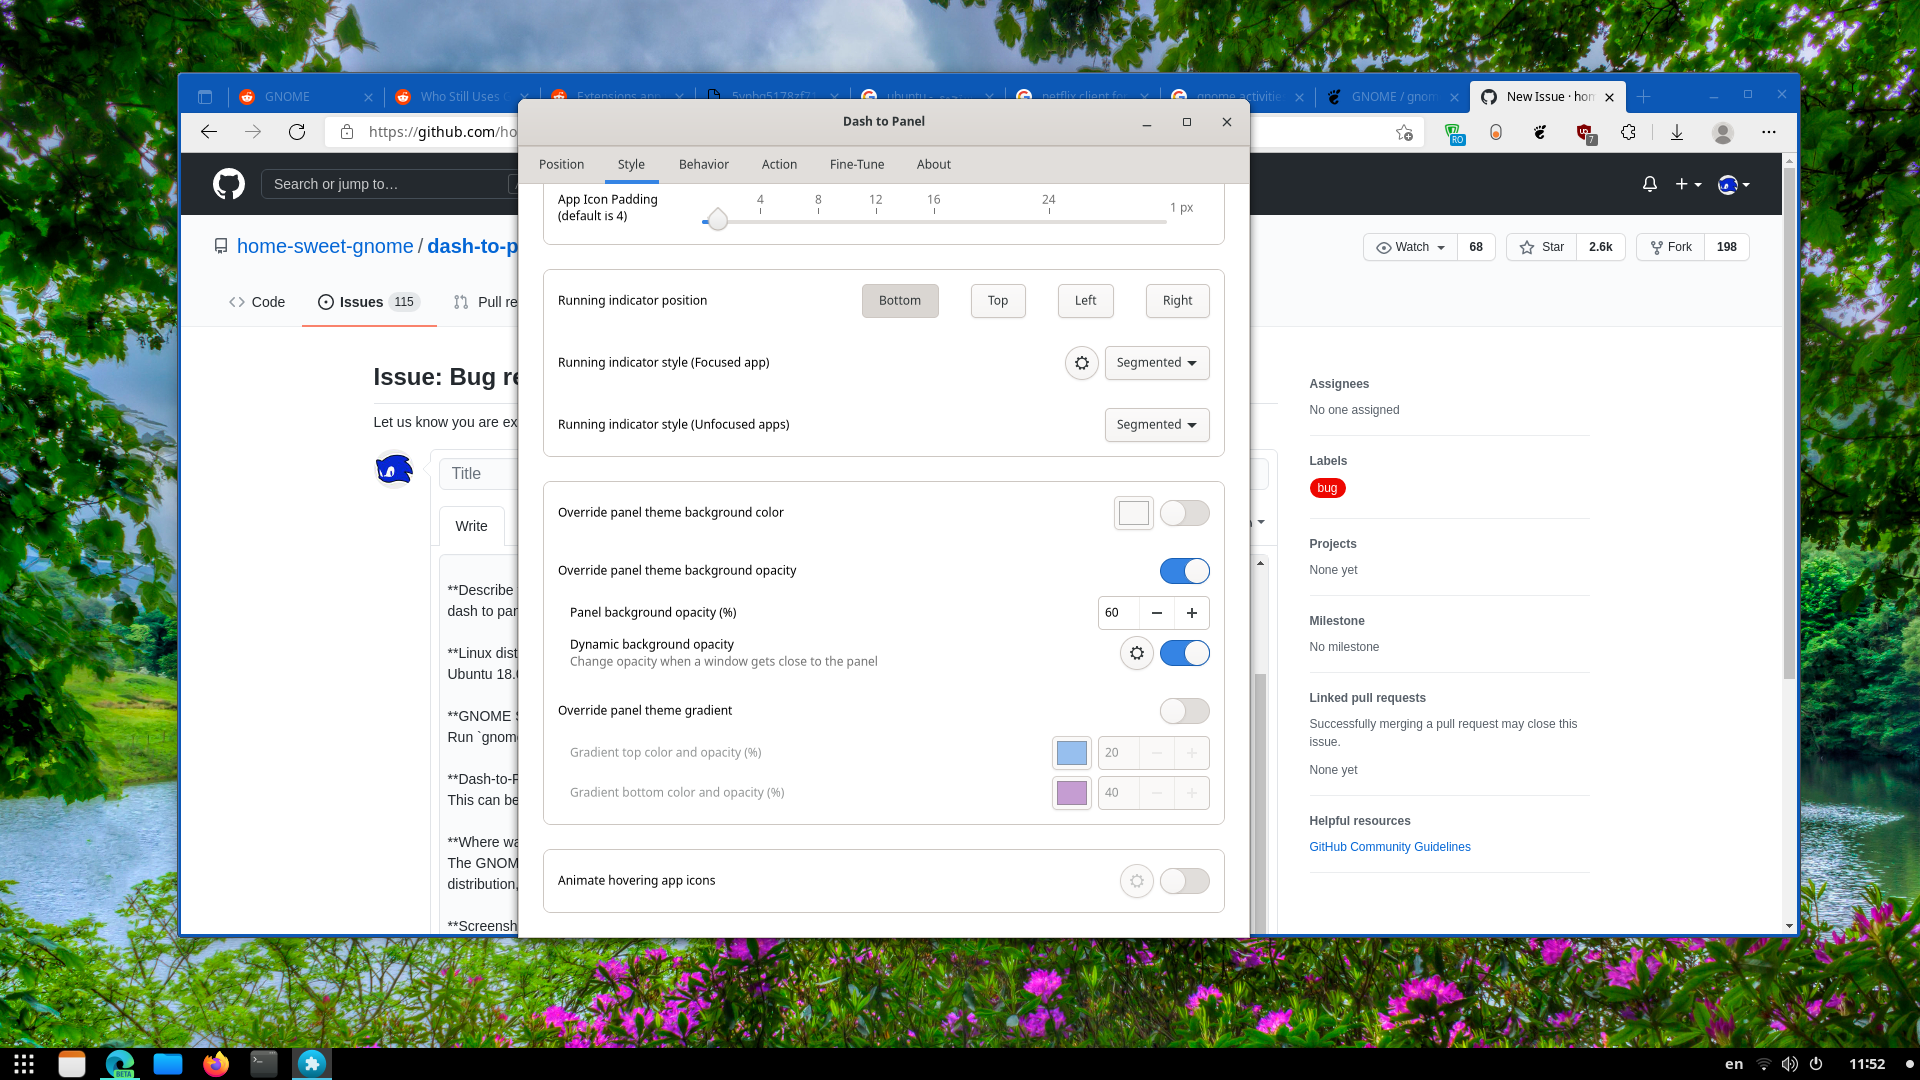The image size is (1920, 1080).
Task: Add page to favorites star icon
Action: [x=1404, y=132]
